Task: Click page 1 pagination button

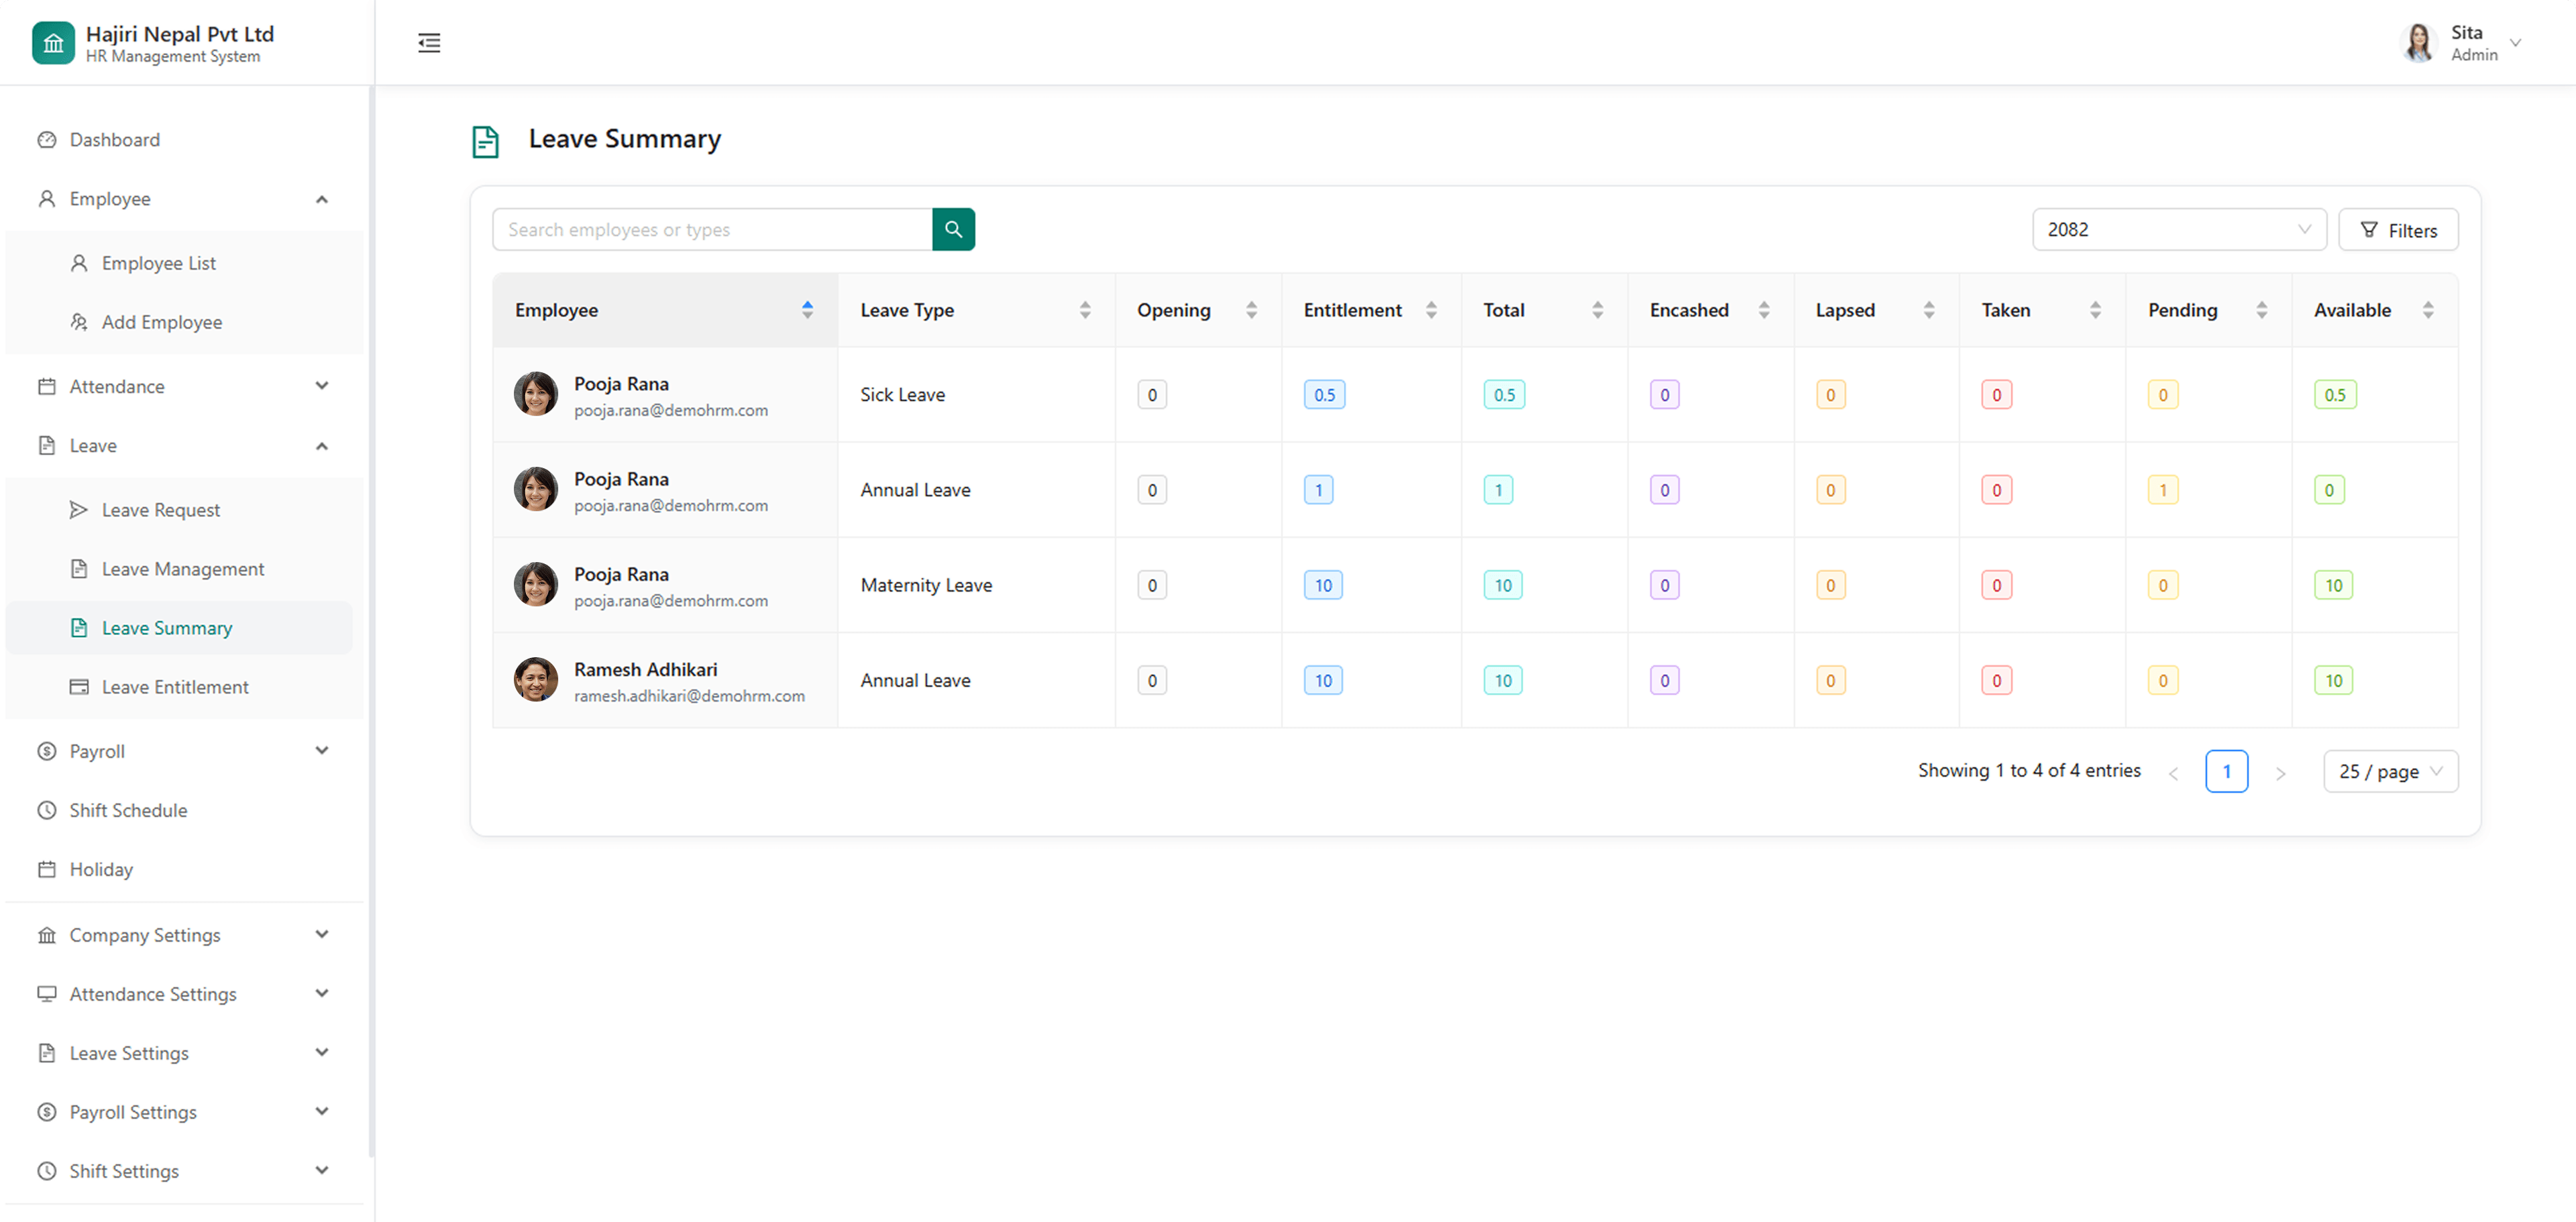Action: pos(2226,771)
